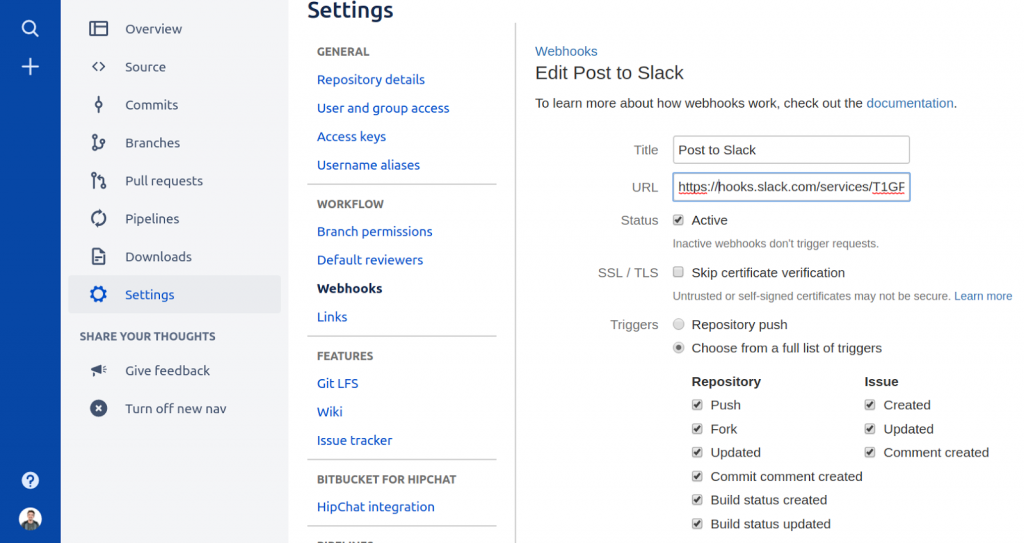Select Branches in the sidebar
1024x543 pixels.
click(x=153, y=142)
